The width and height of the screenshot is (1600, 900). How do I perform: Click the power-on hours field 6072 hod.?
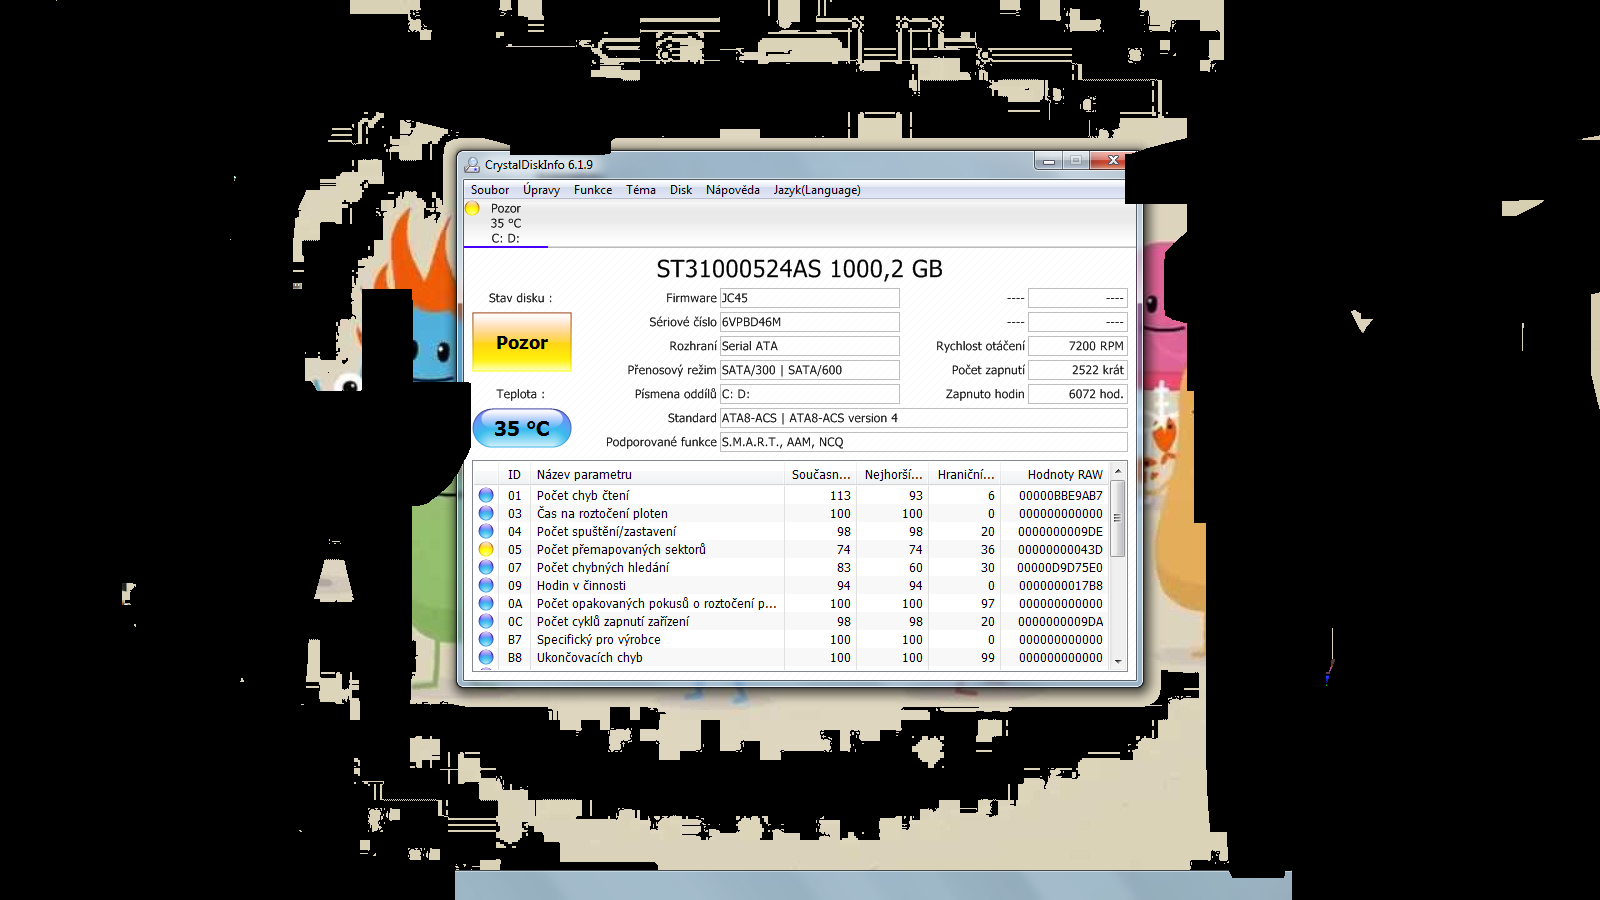click(1078, 394)
